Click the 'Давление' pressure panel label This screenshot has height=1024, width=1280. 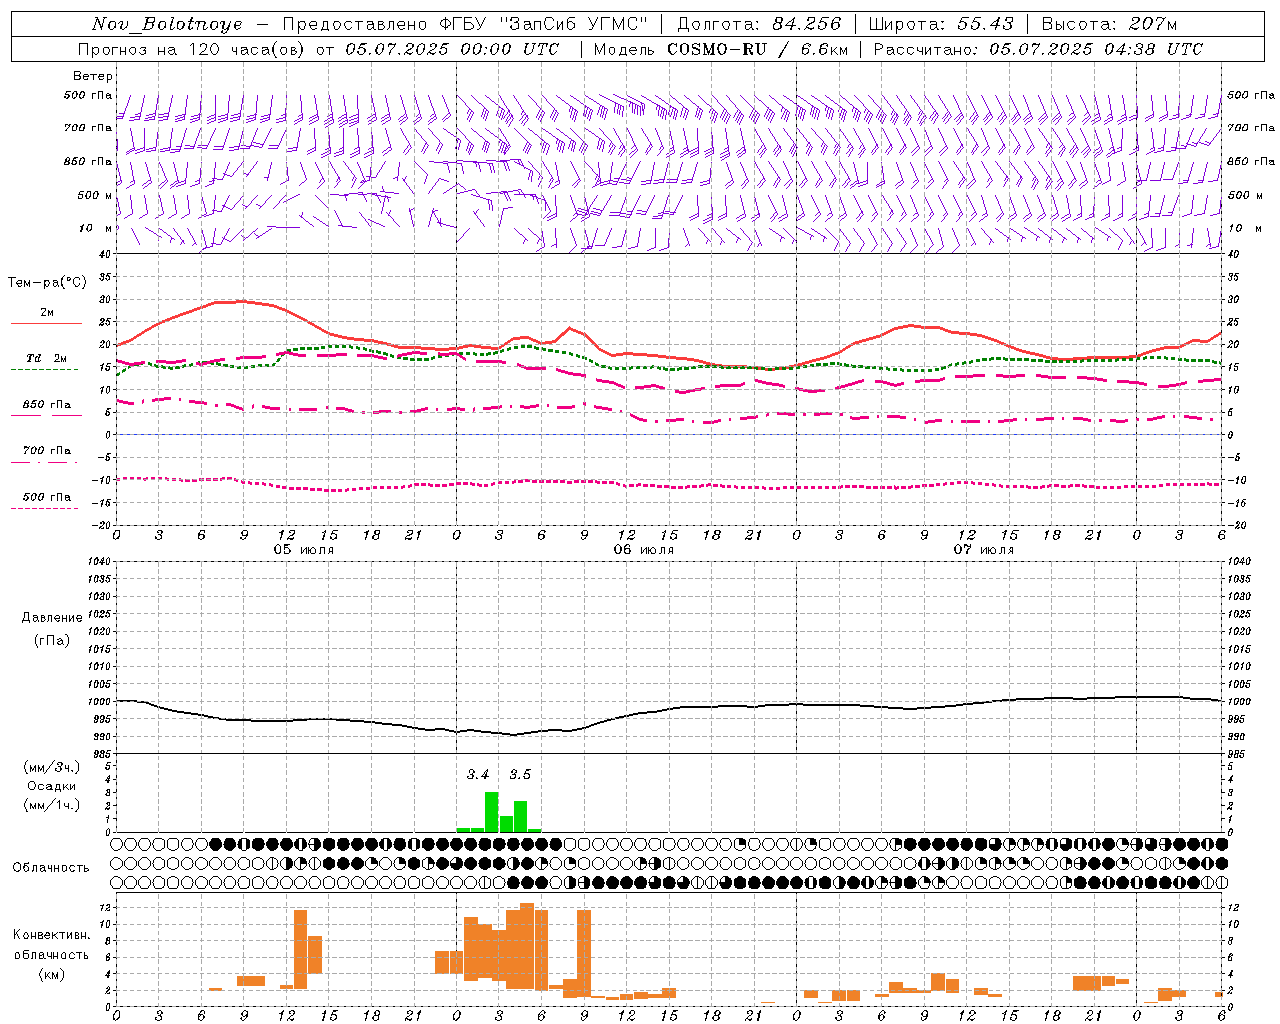52,618
